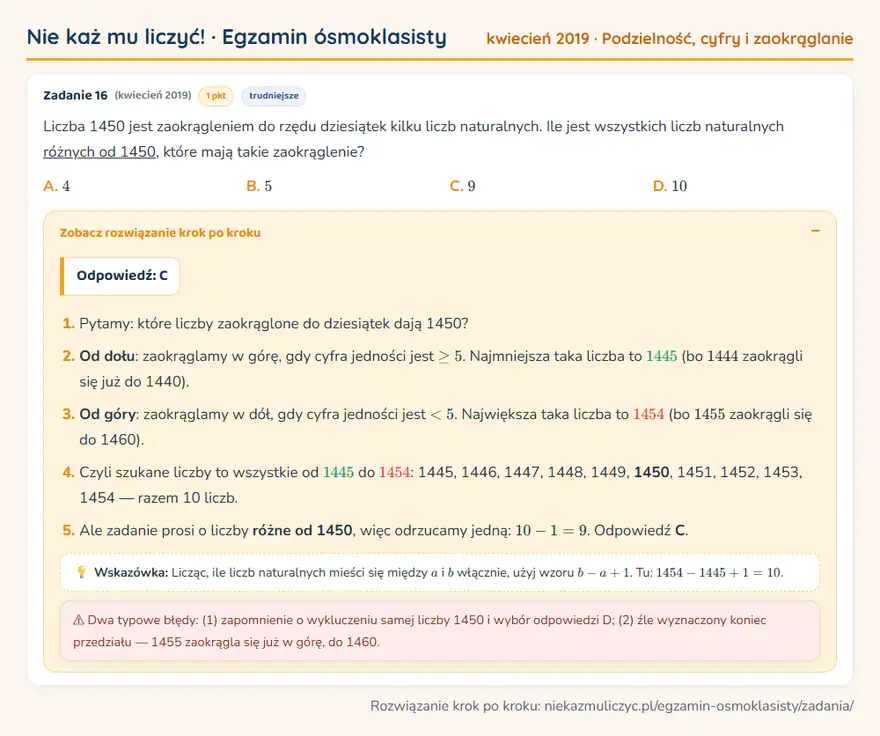Click the '1 pkt' points badge

point(216,95)
